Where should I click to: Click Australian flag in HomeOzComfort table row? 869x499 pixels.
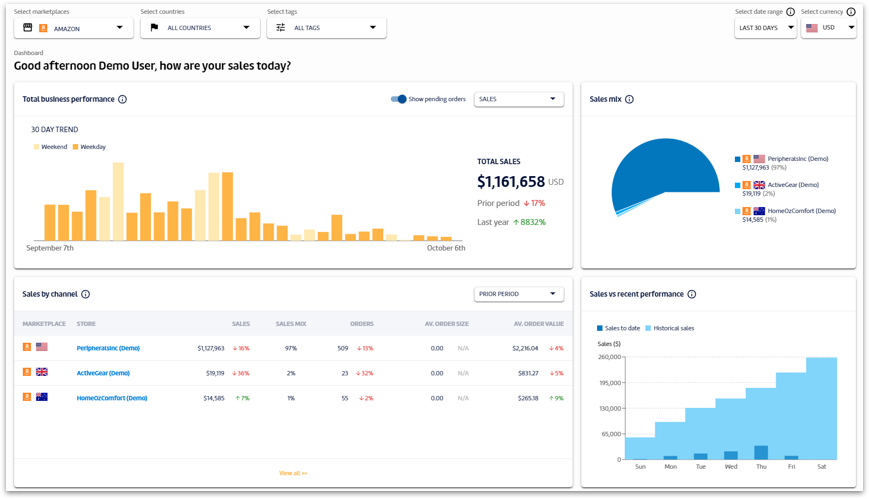(x=42, y=397)
